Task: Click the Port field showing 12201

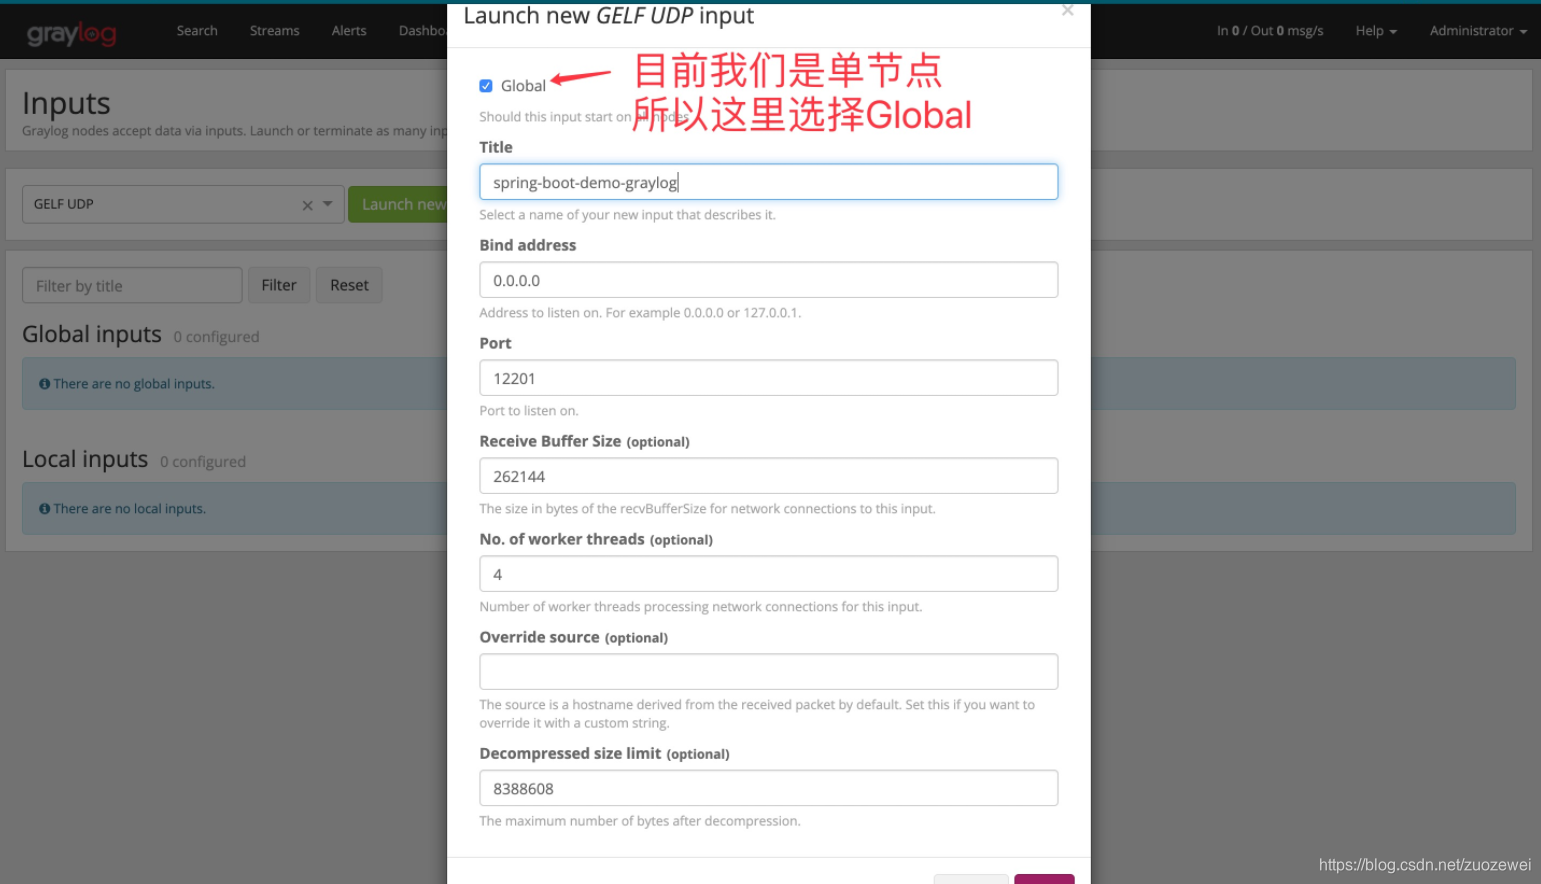Action: coord(768,378)
